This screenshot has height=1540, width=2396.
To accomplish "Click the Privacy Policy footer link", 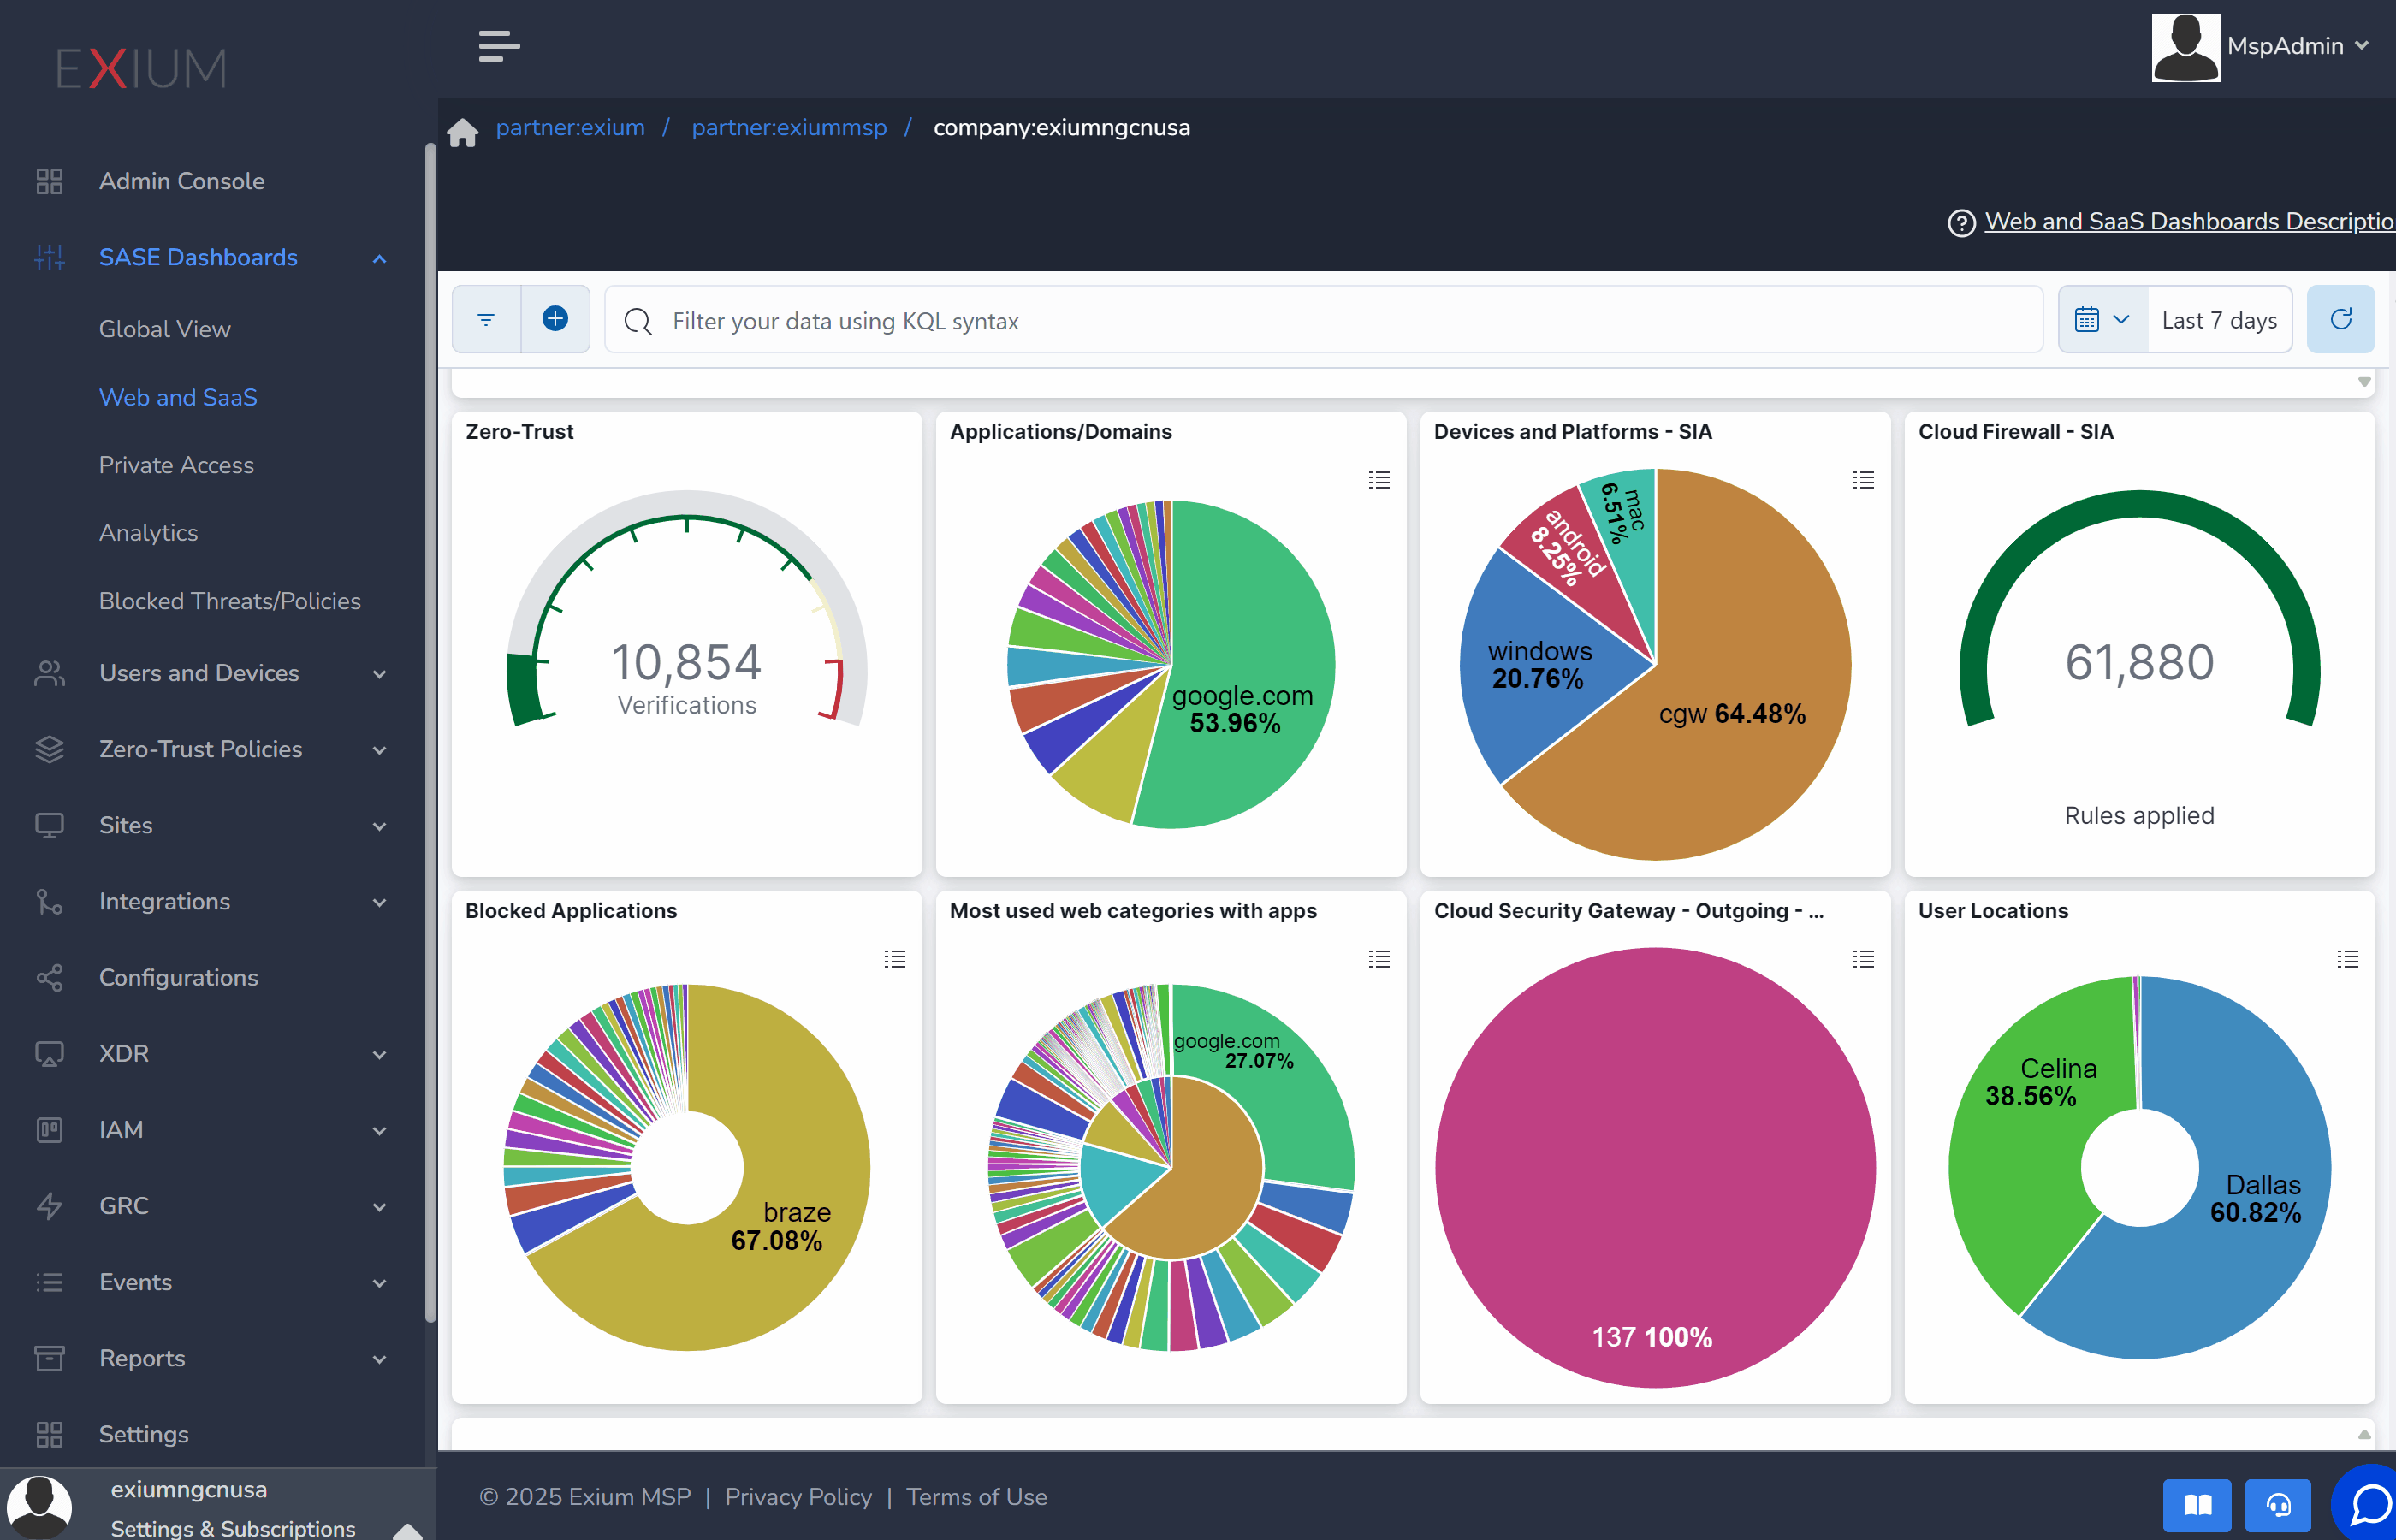I will (797, 1497).
